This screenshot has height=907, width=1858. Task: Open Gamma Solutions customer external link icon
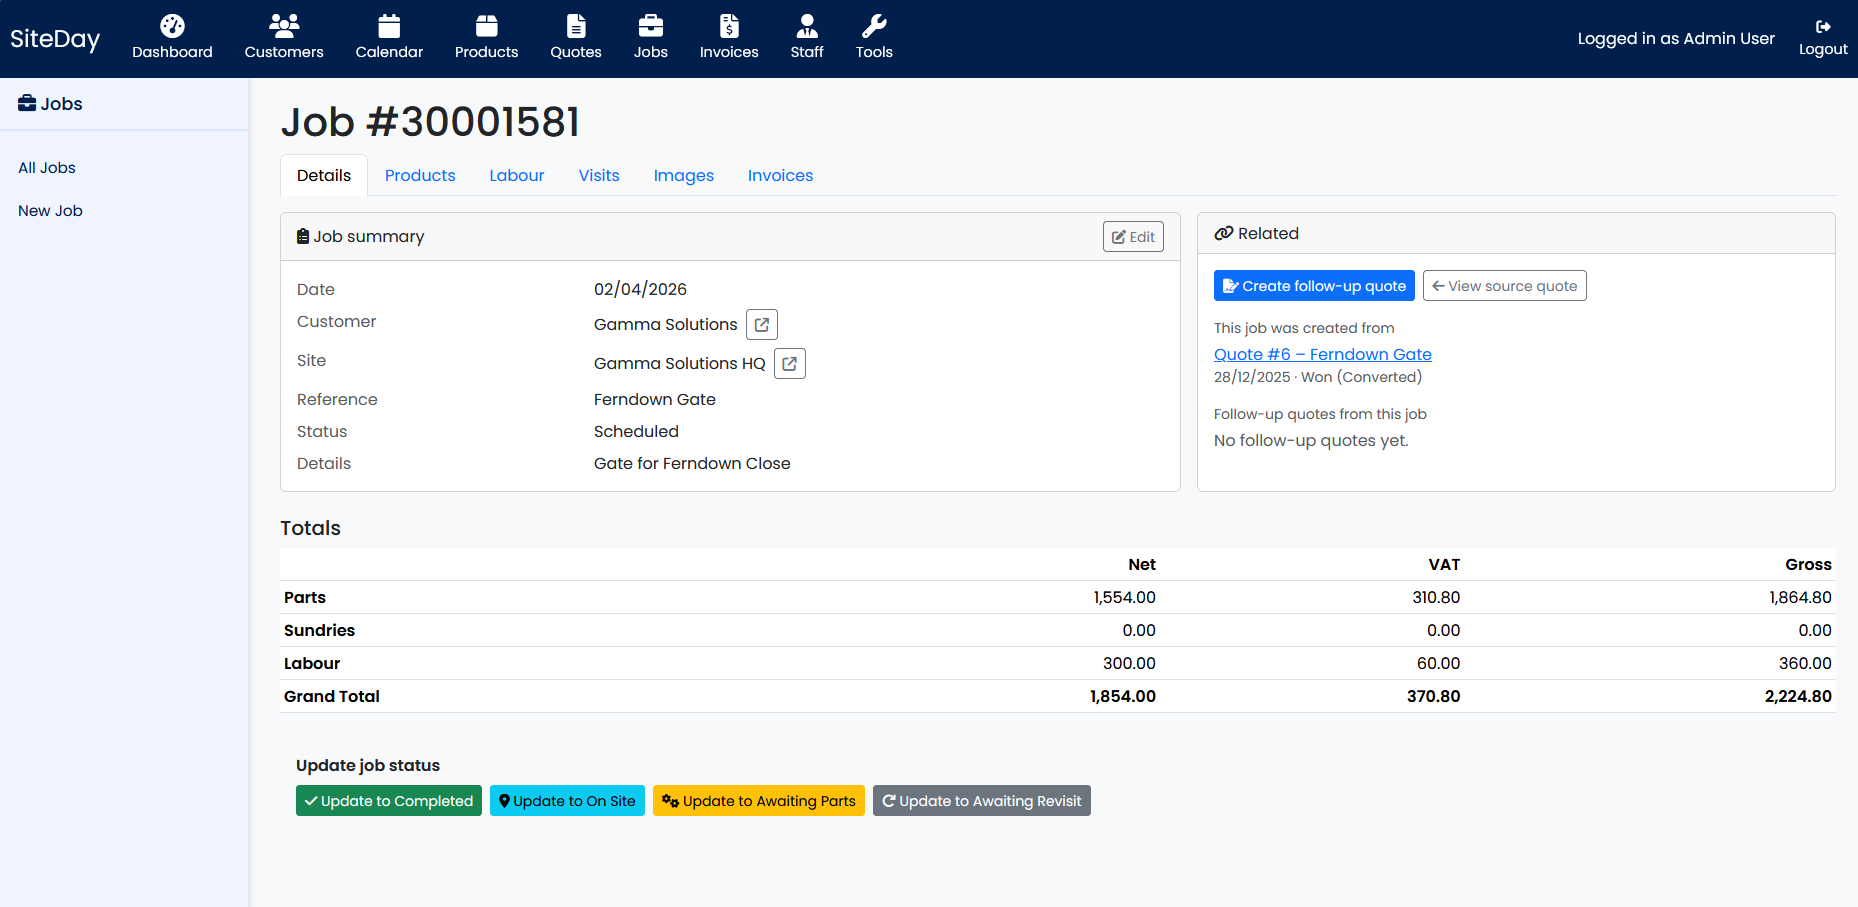point(762,324)
